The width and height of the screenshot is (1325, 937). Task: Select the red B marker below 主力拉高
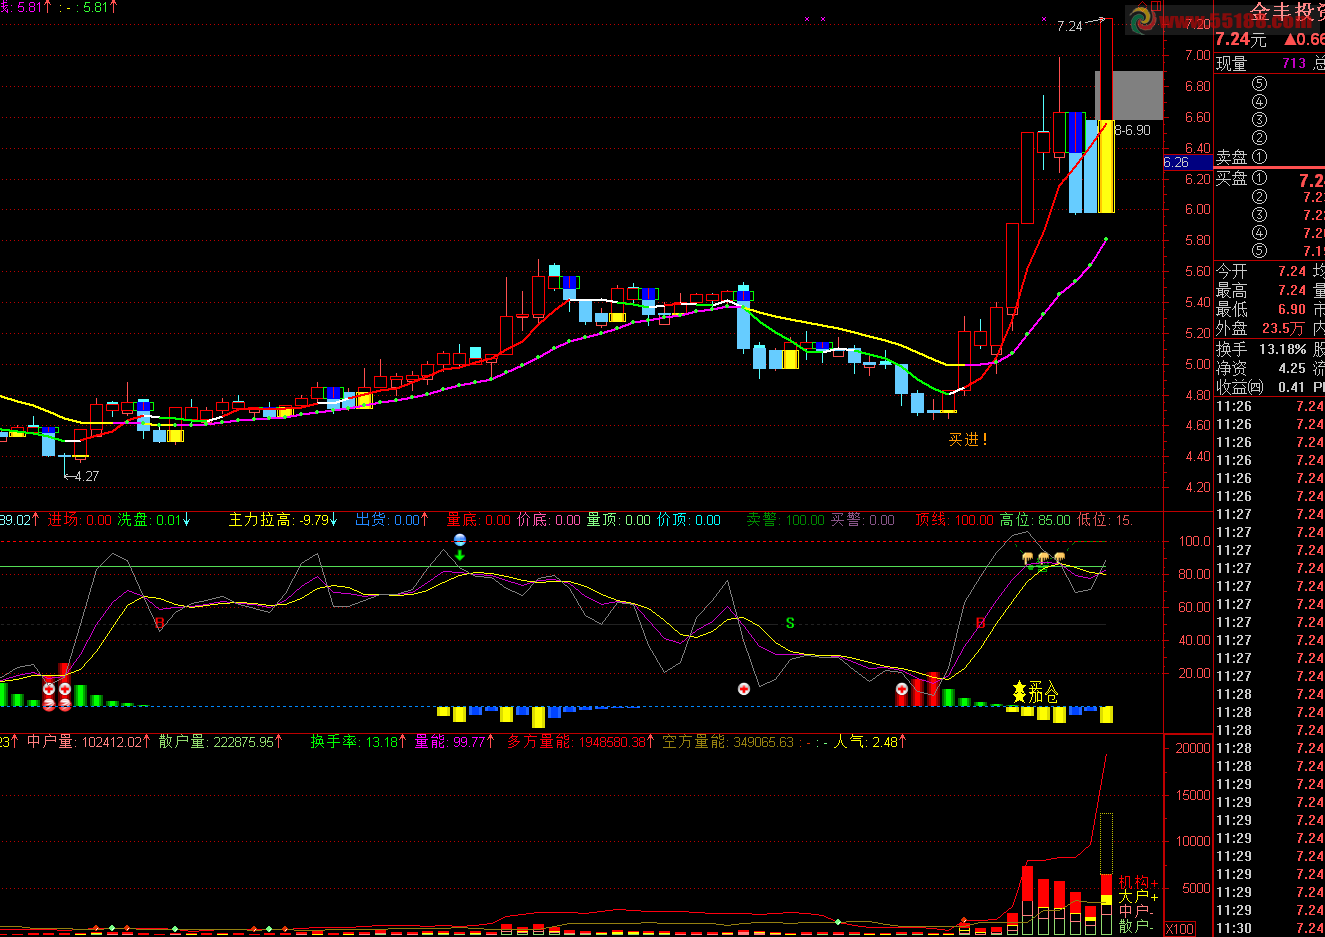[159, 623]
